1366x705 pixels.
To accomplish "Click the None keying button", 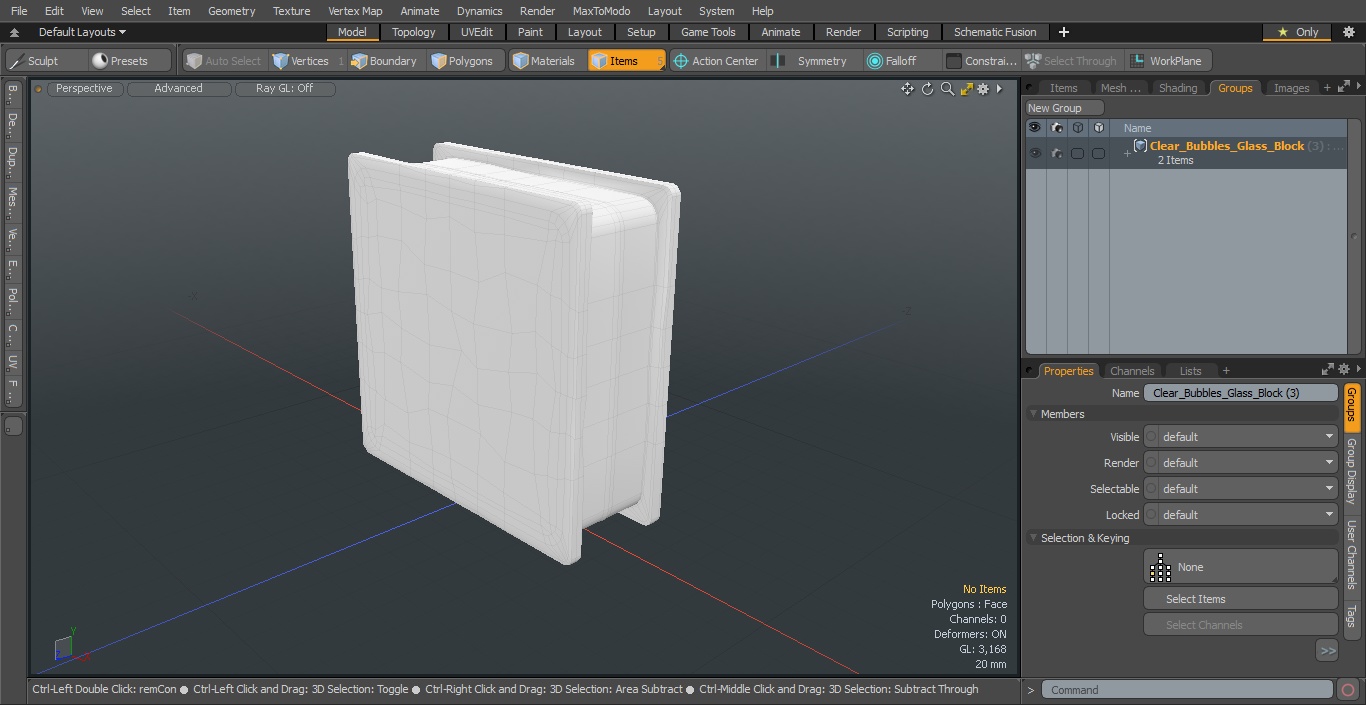I will [x=1241, y=567].
